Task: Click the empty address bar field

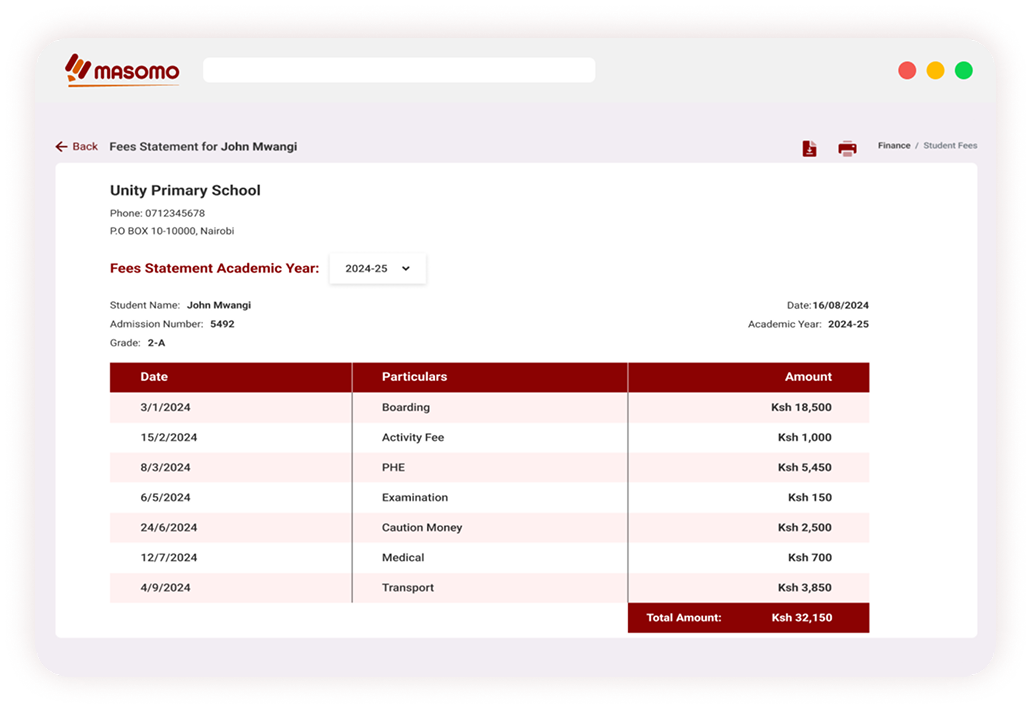Action: [398, 70]
